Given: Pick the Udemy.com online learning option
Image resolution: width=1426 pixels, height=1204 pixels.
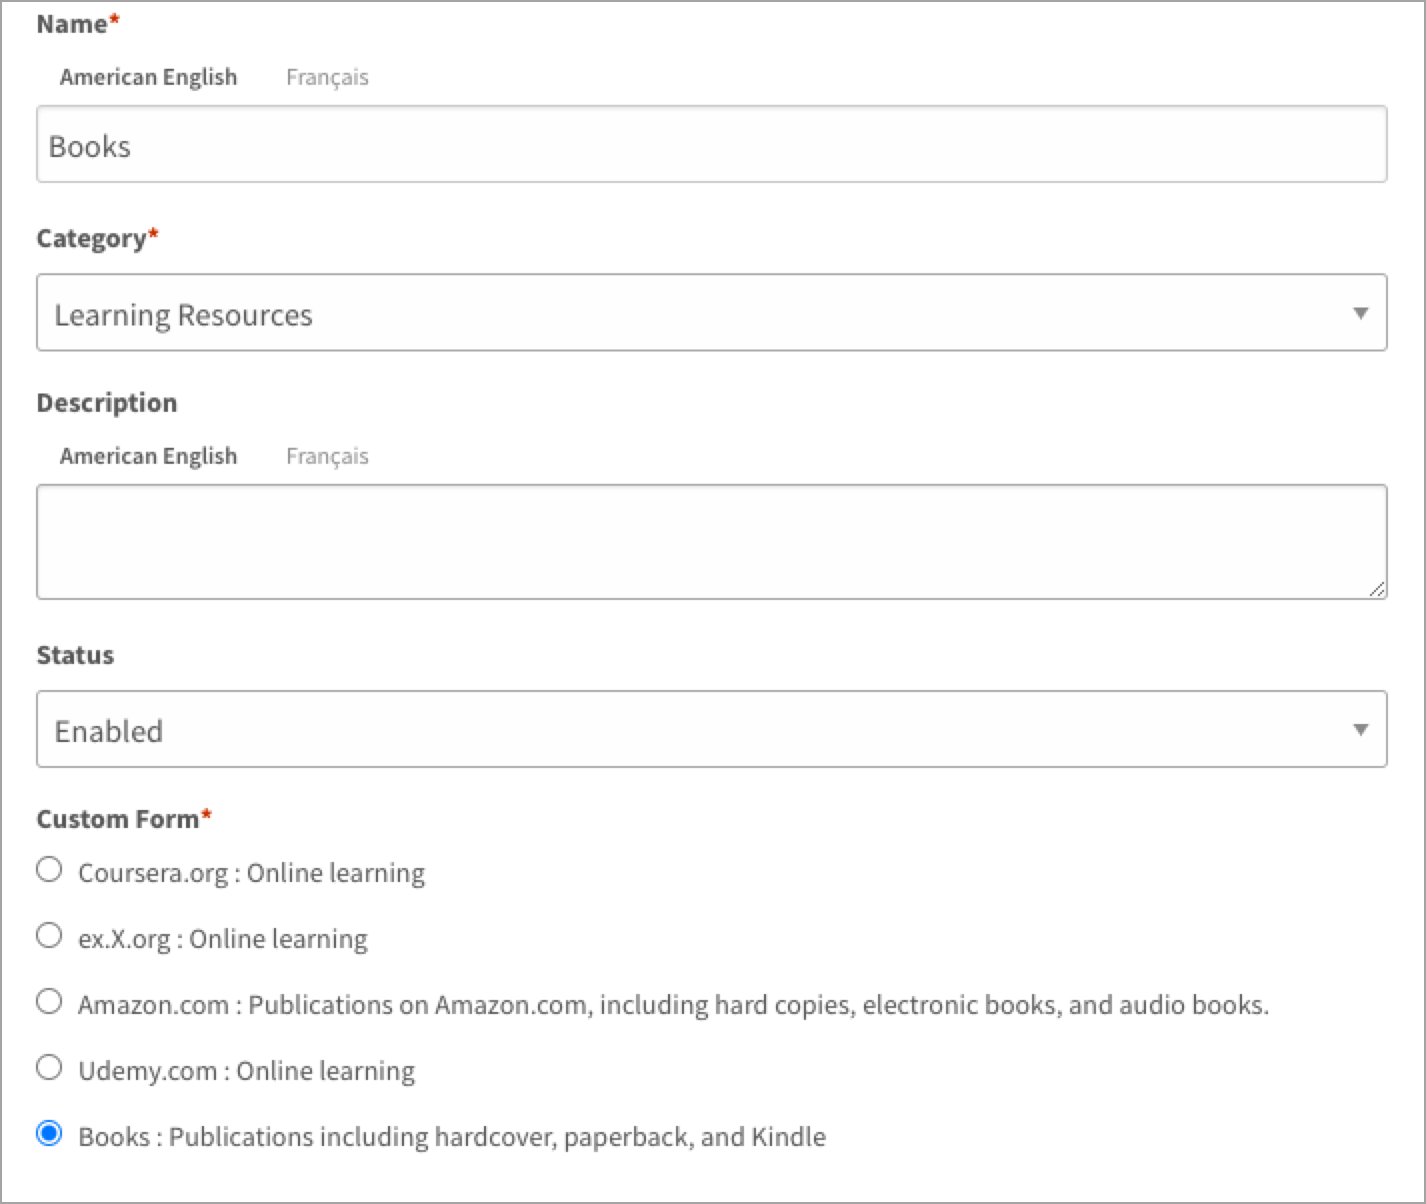Looking at the screenshot, I should pyautogui.click(x=49, y=1067).
